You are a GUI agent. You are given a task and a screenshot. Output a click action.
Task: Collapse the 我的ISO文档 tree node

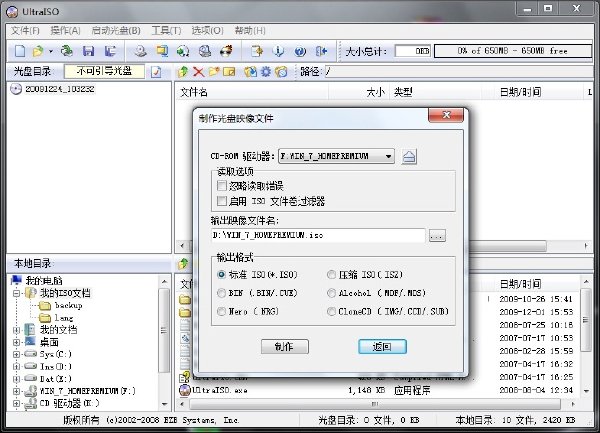pos(16,293)
